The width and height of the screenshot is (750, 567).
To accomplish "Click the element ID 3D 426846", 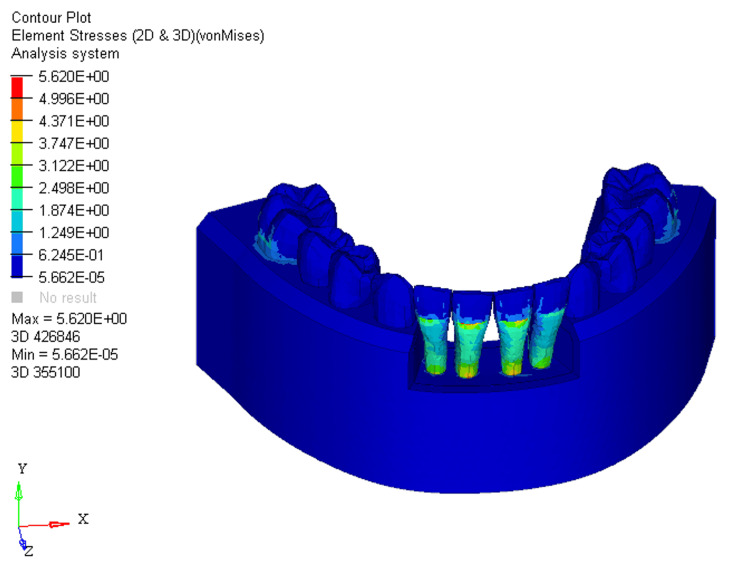I will point(46,337).
